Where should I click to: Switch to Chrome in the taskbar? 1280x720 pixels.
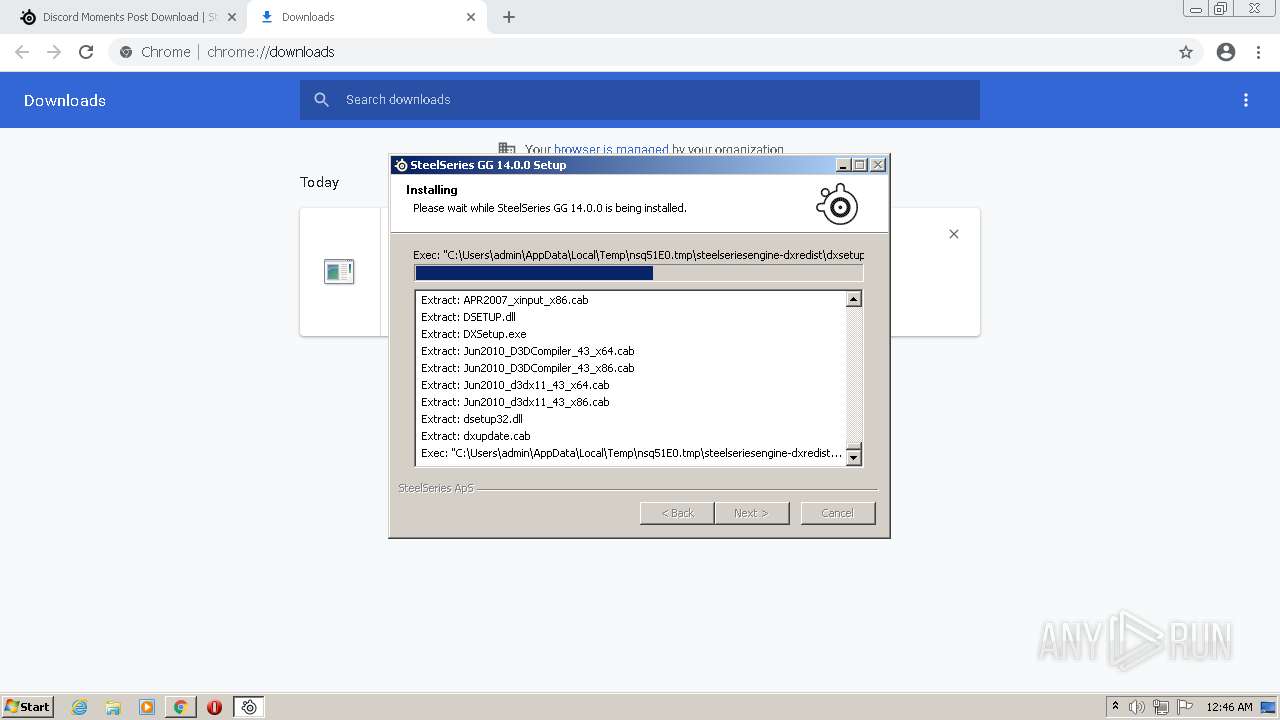coord(181,707)
